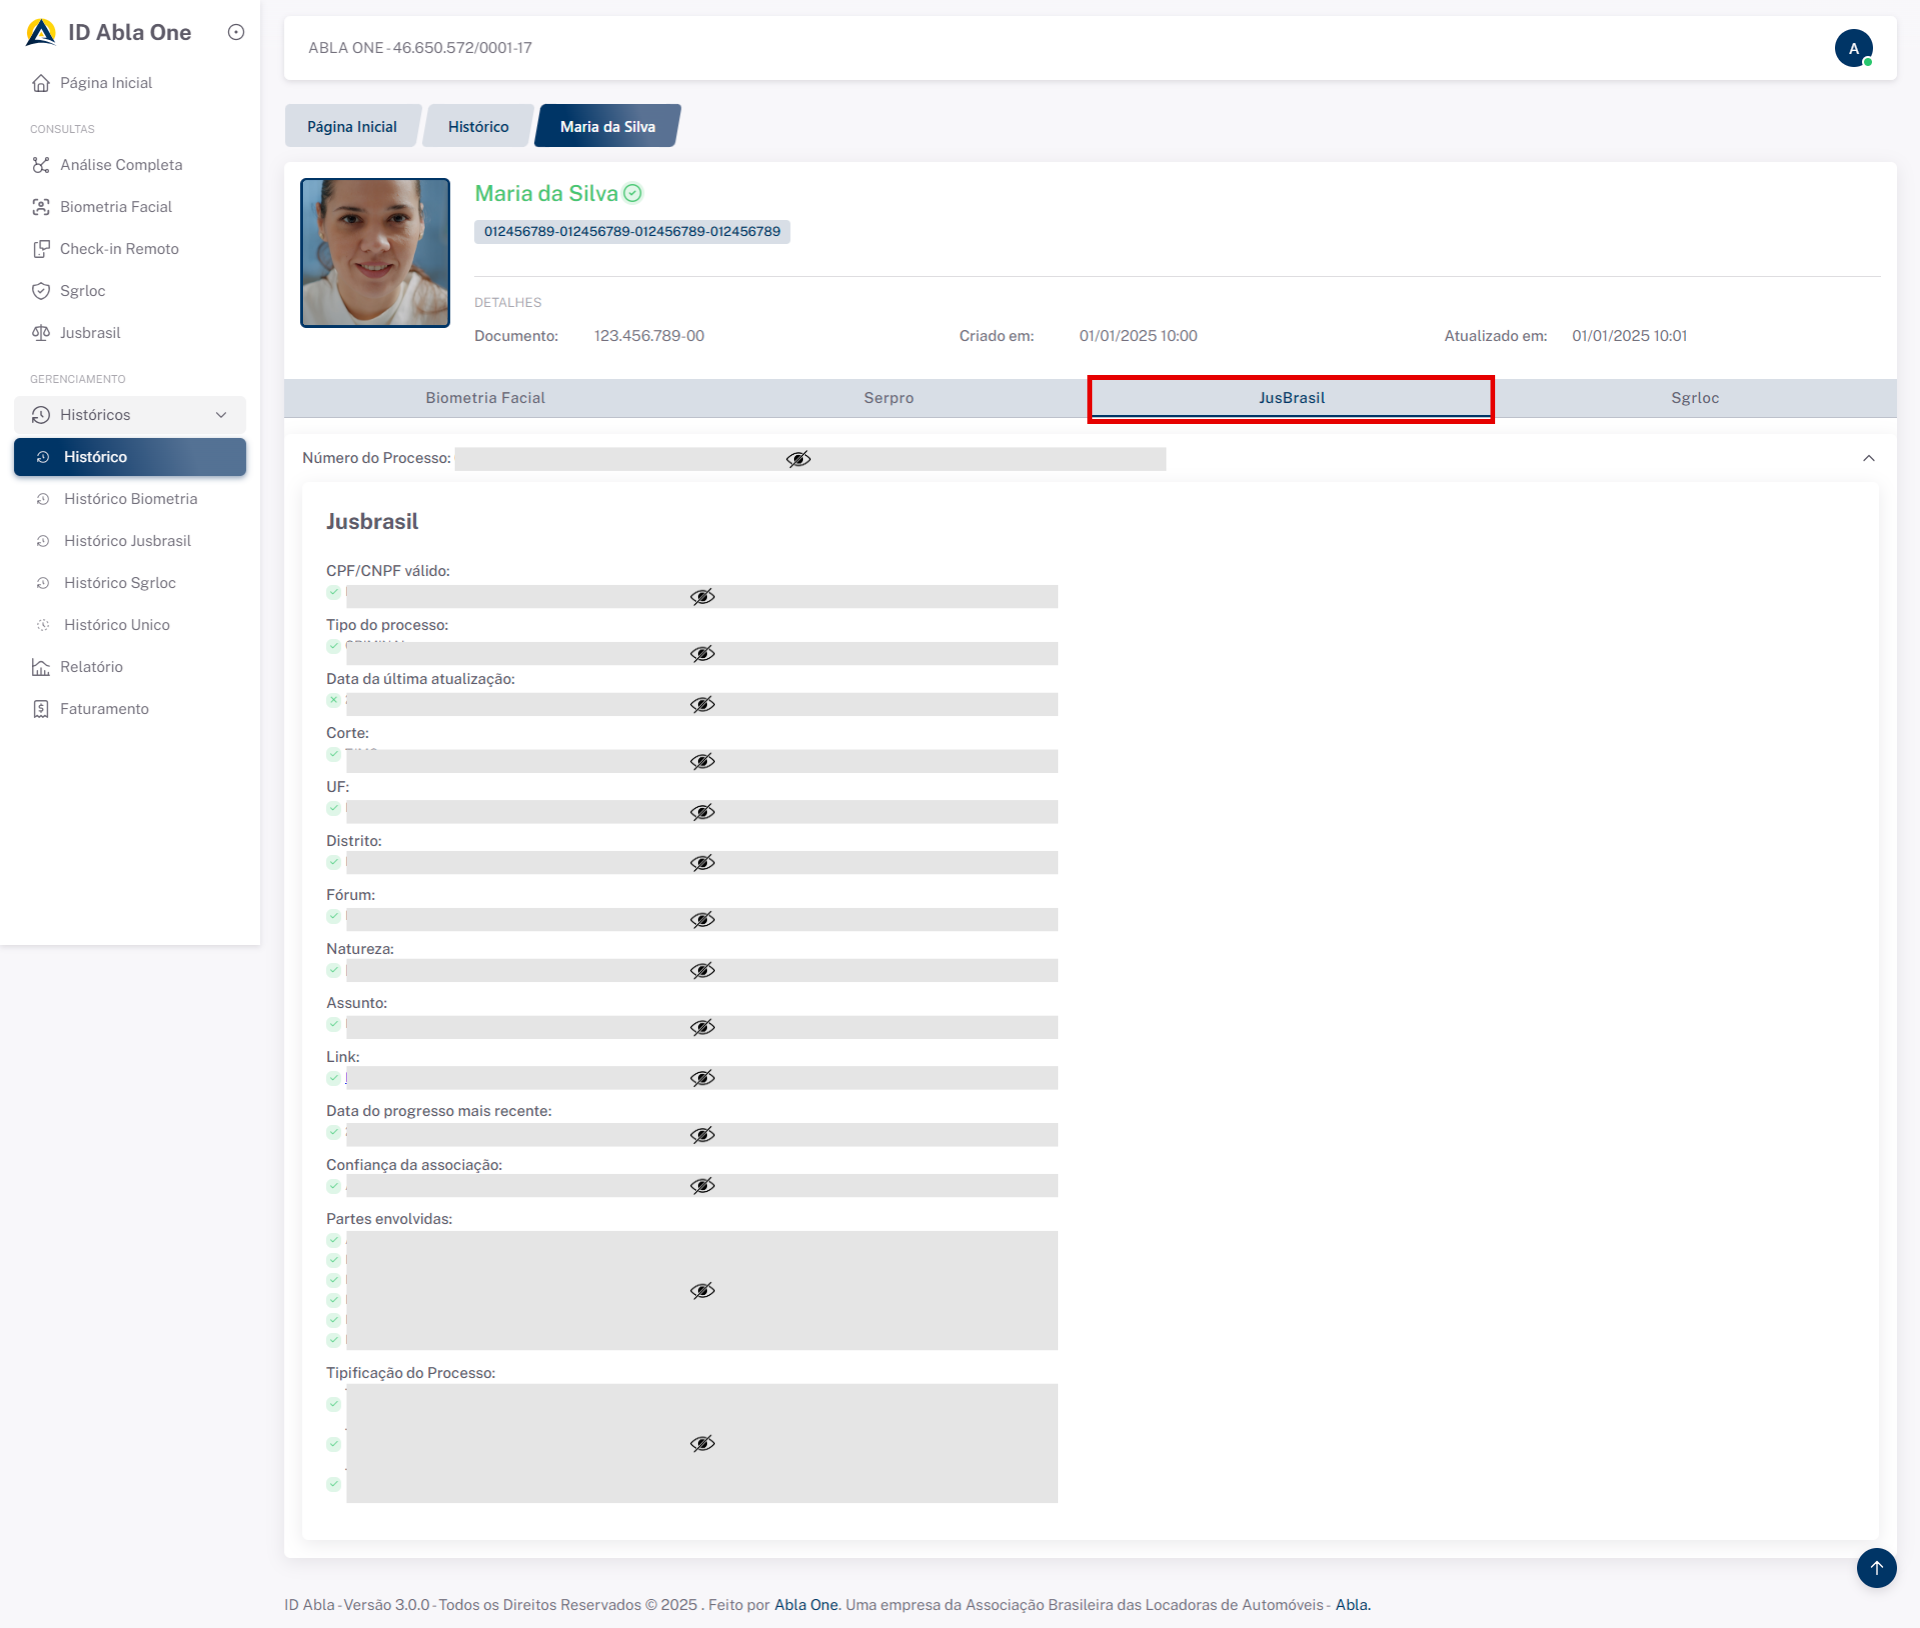Go to the Histórico breadcrumb
1920x1628 pixels.
[x=478, y=127]
